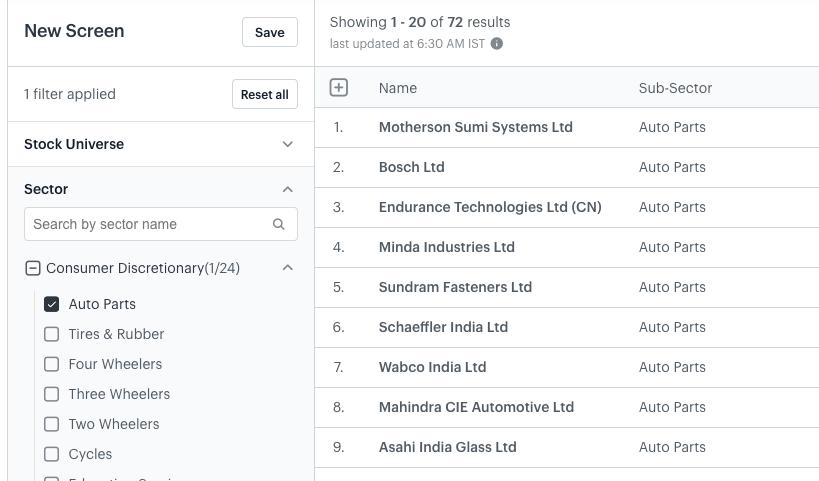This screenshot has width=819, height=481.
Task: Open Minda Industries Ltd stock
Action: tap(447, 247)
